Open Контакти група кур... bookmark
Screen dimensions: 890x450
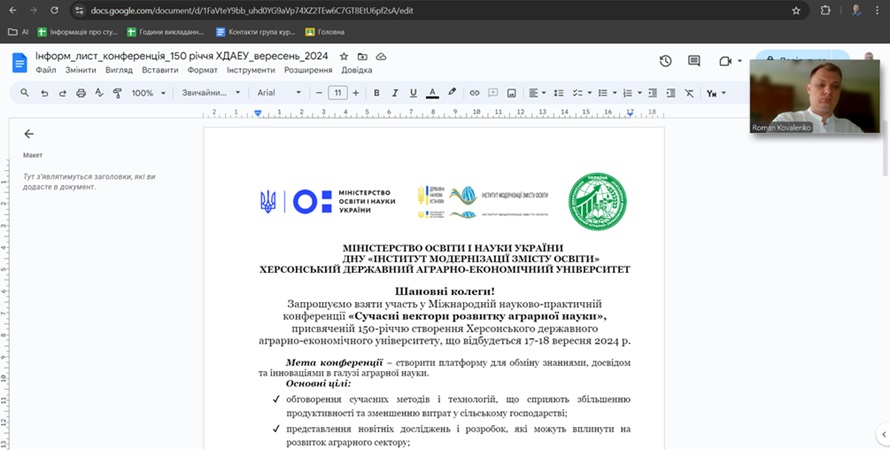256,32
